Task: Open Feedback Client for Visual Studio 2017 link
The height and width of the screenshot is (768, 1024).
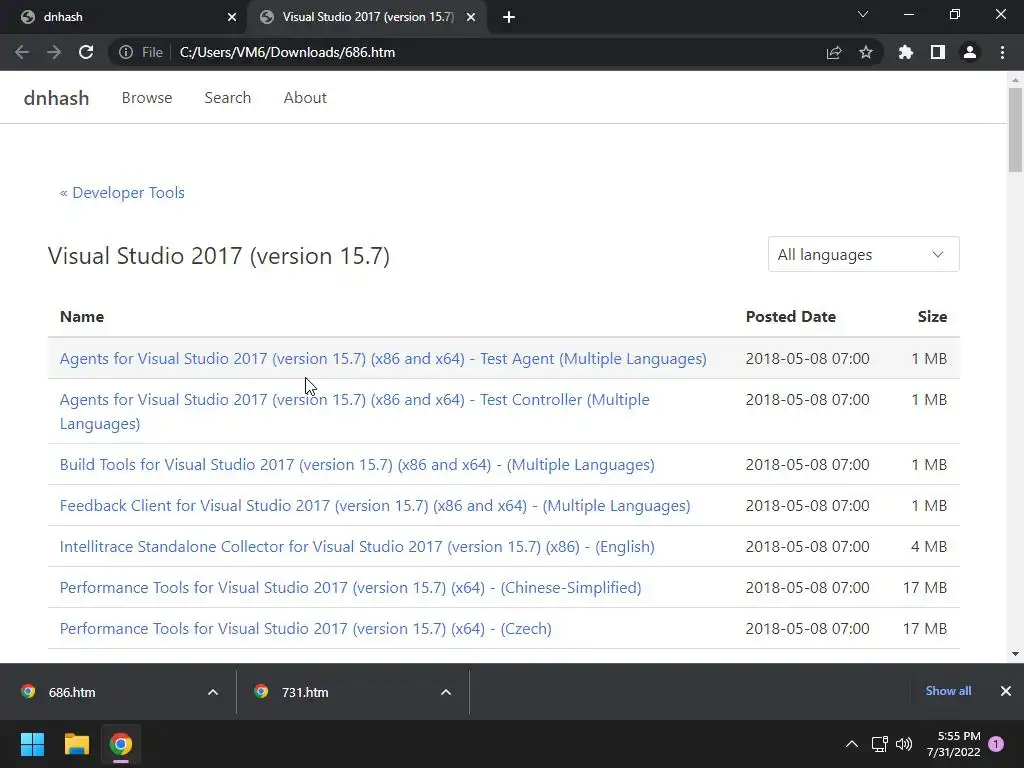Action: coord(375,505)
